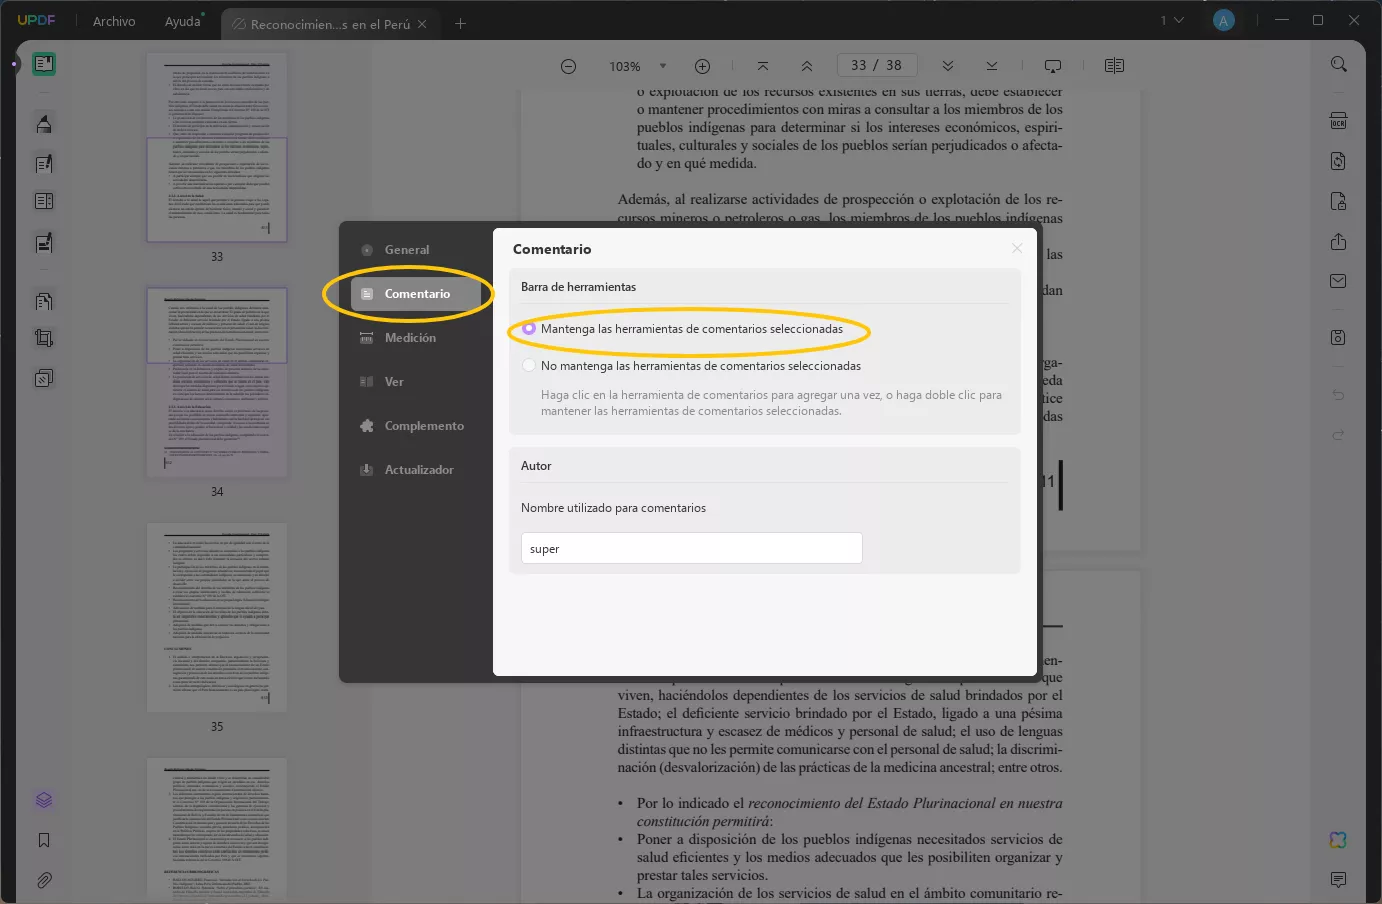
Task: Select page 34 thumbnail
Action: tap(217, 382)
